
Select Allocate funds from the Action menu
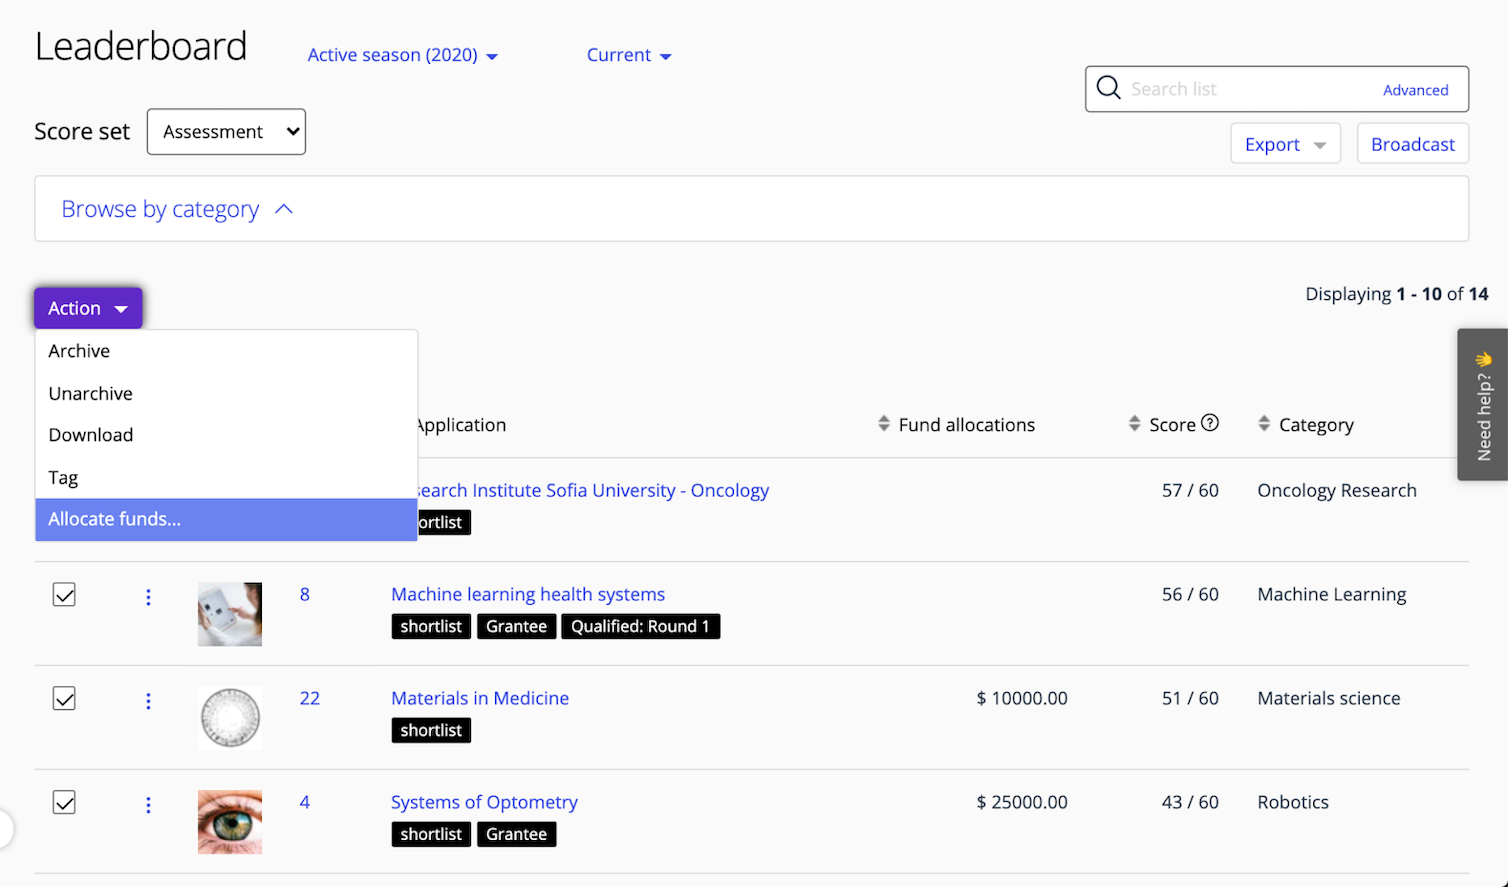tap(114, 519)
